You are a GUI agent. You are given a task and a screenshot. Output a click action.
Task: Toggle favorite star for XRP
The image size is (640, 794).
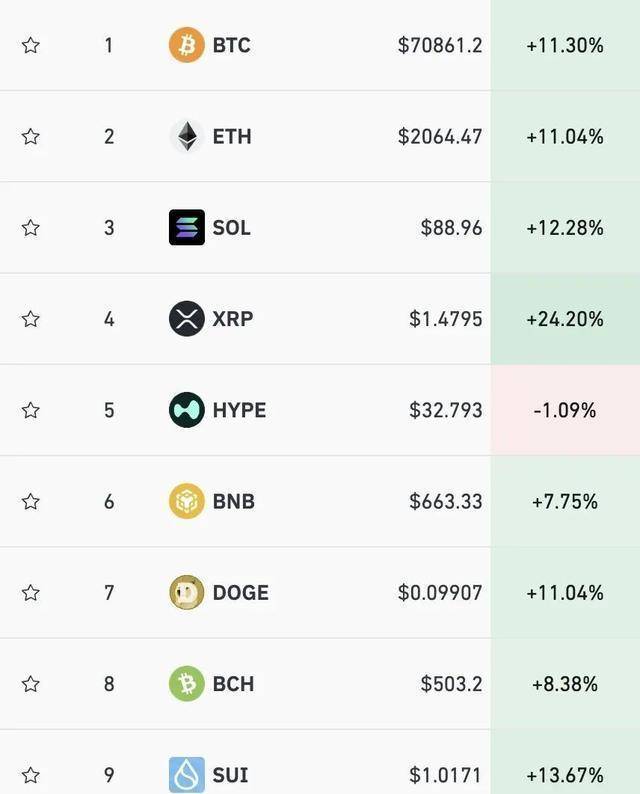(31, 319)
